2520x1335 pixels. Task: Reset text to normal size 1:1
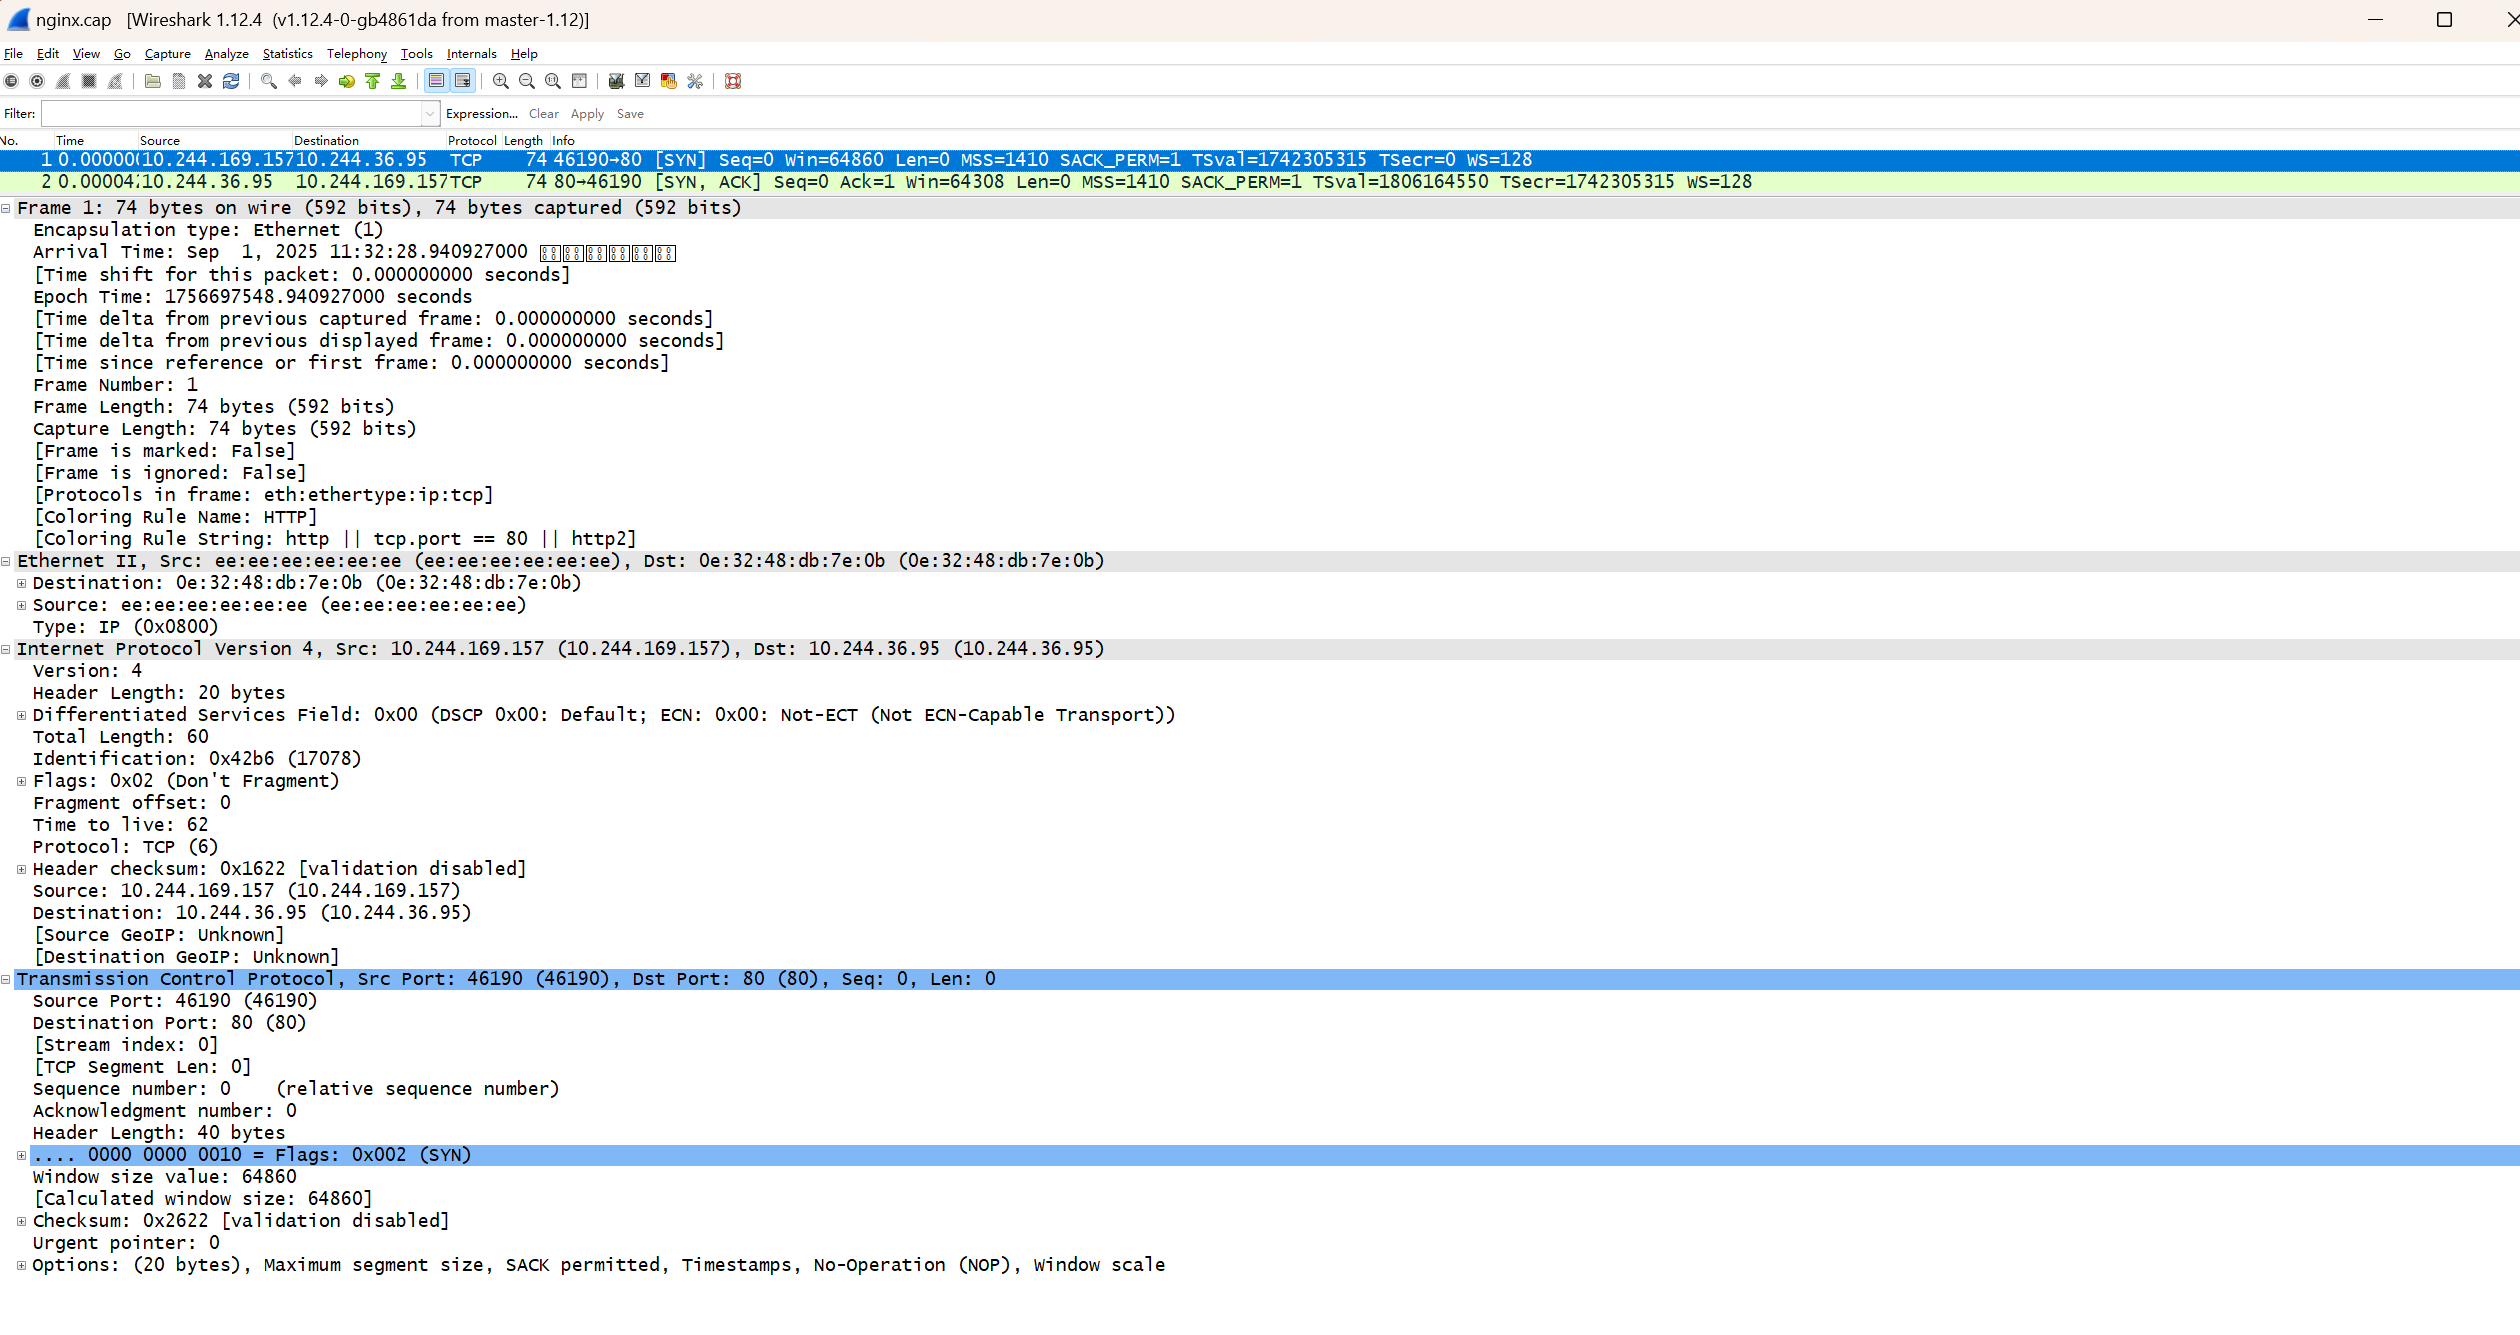(x=553, y=81)
